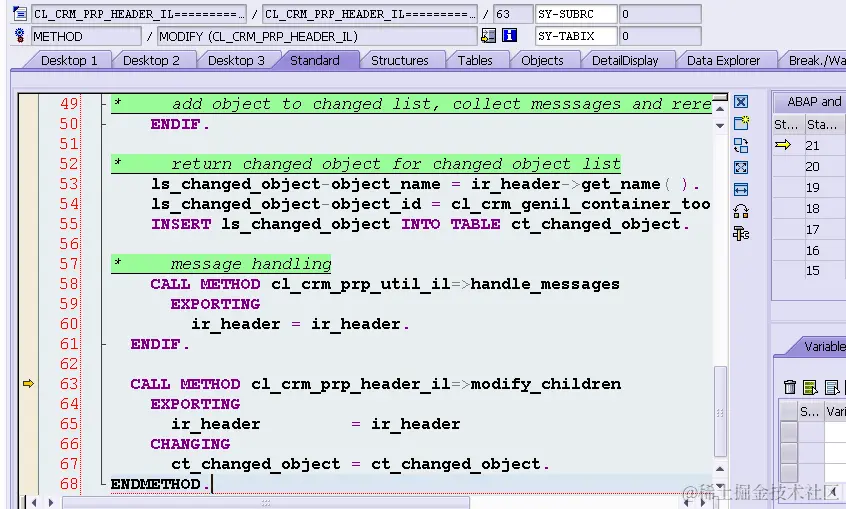Click stack level 19 row
Screen dimensions: 846x509
click(809, 187)
